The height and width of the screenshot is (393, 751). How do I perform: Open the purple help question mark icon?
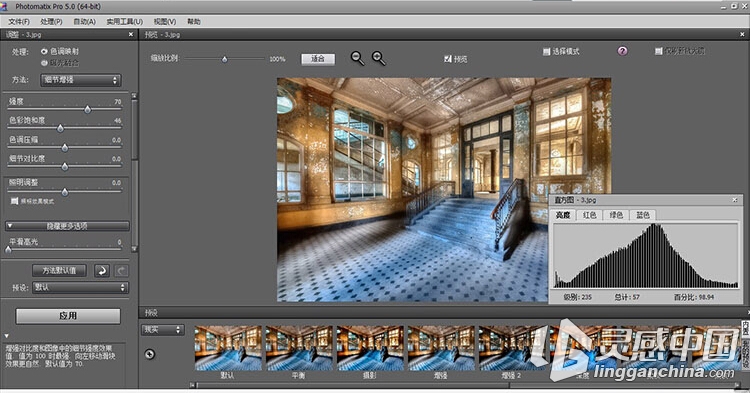622,51
